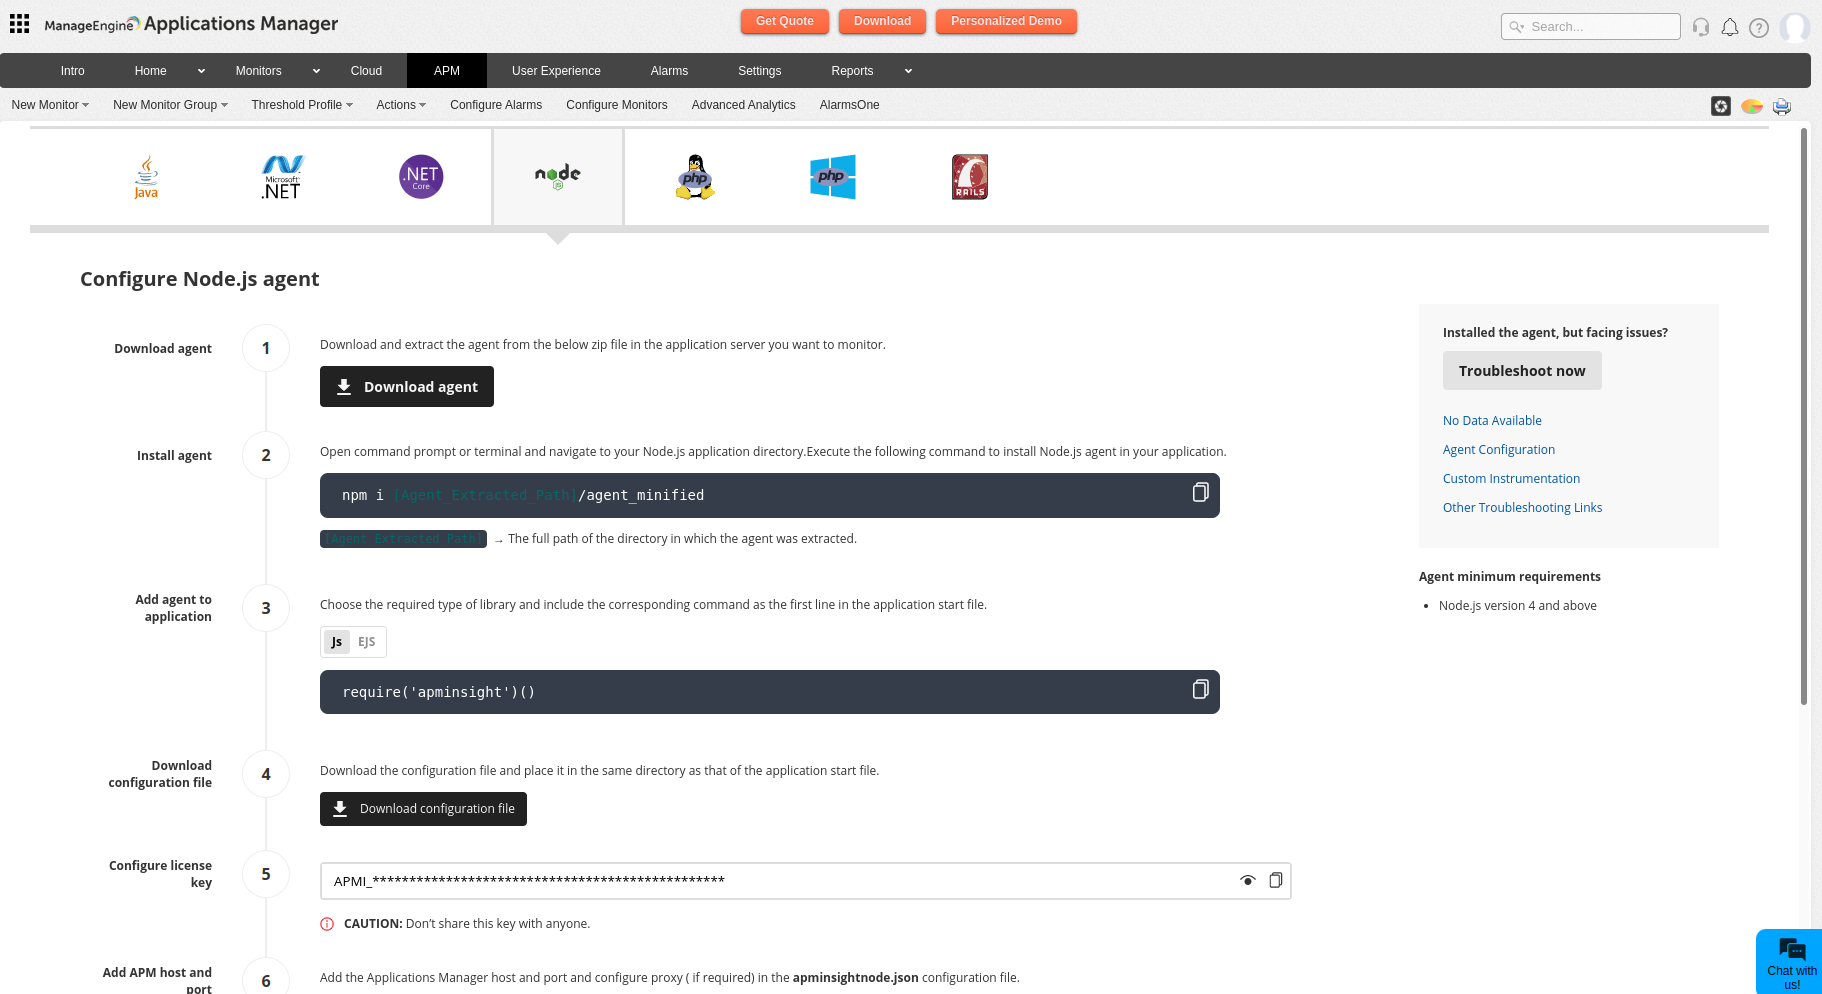Switch to the APM tab
Image resolution: width=1822 pixels, height=994 pixels.
pyautogui.click(x=447, y=71)
